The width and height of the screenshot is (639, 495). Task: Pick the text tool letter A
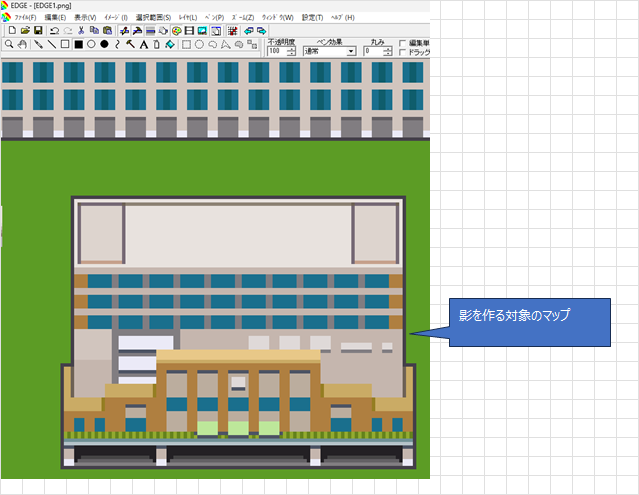144,45
